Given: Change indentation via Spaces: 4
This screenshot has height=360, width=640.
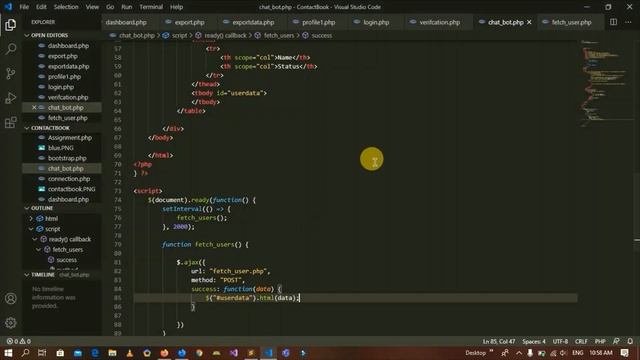Looking at the screenshot, I should (533, 341).
